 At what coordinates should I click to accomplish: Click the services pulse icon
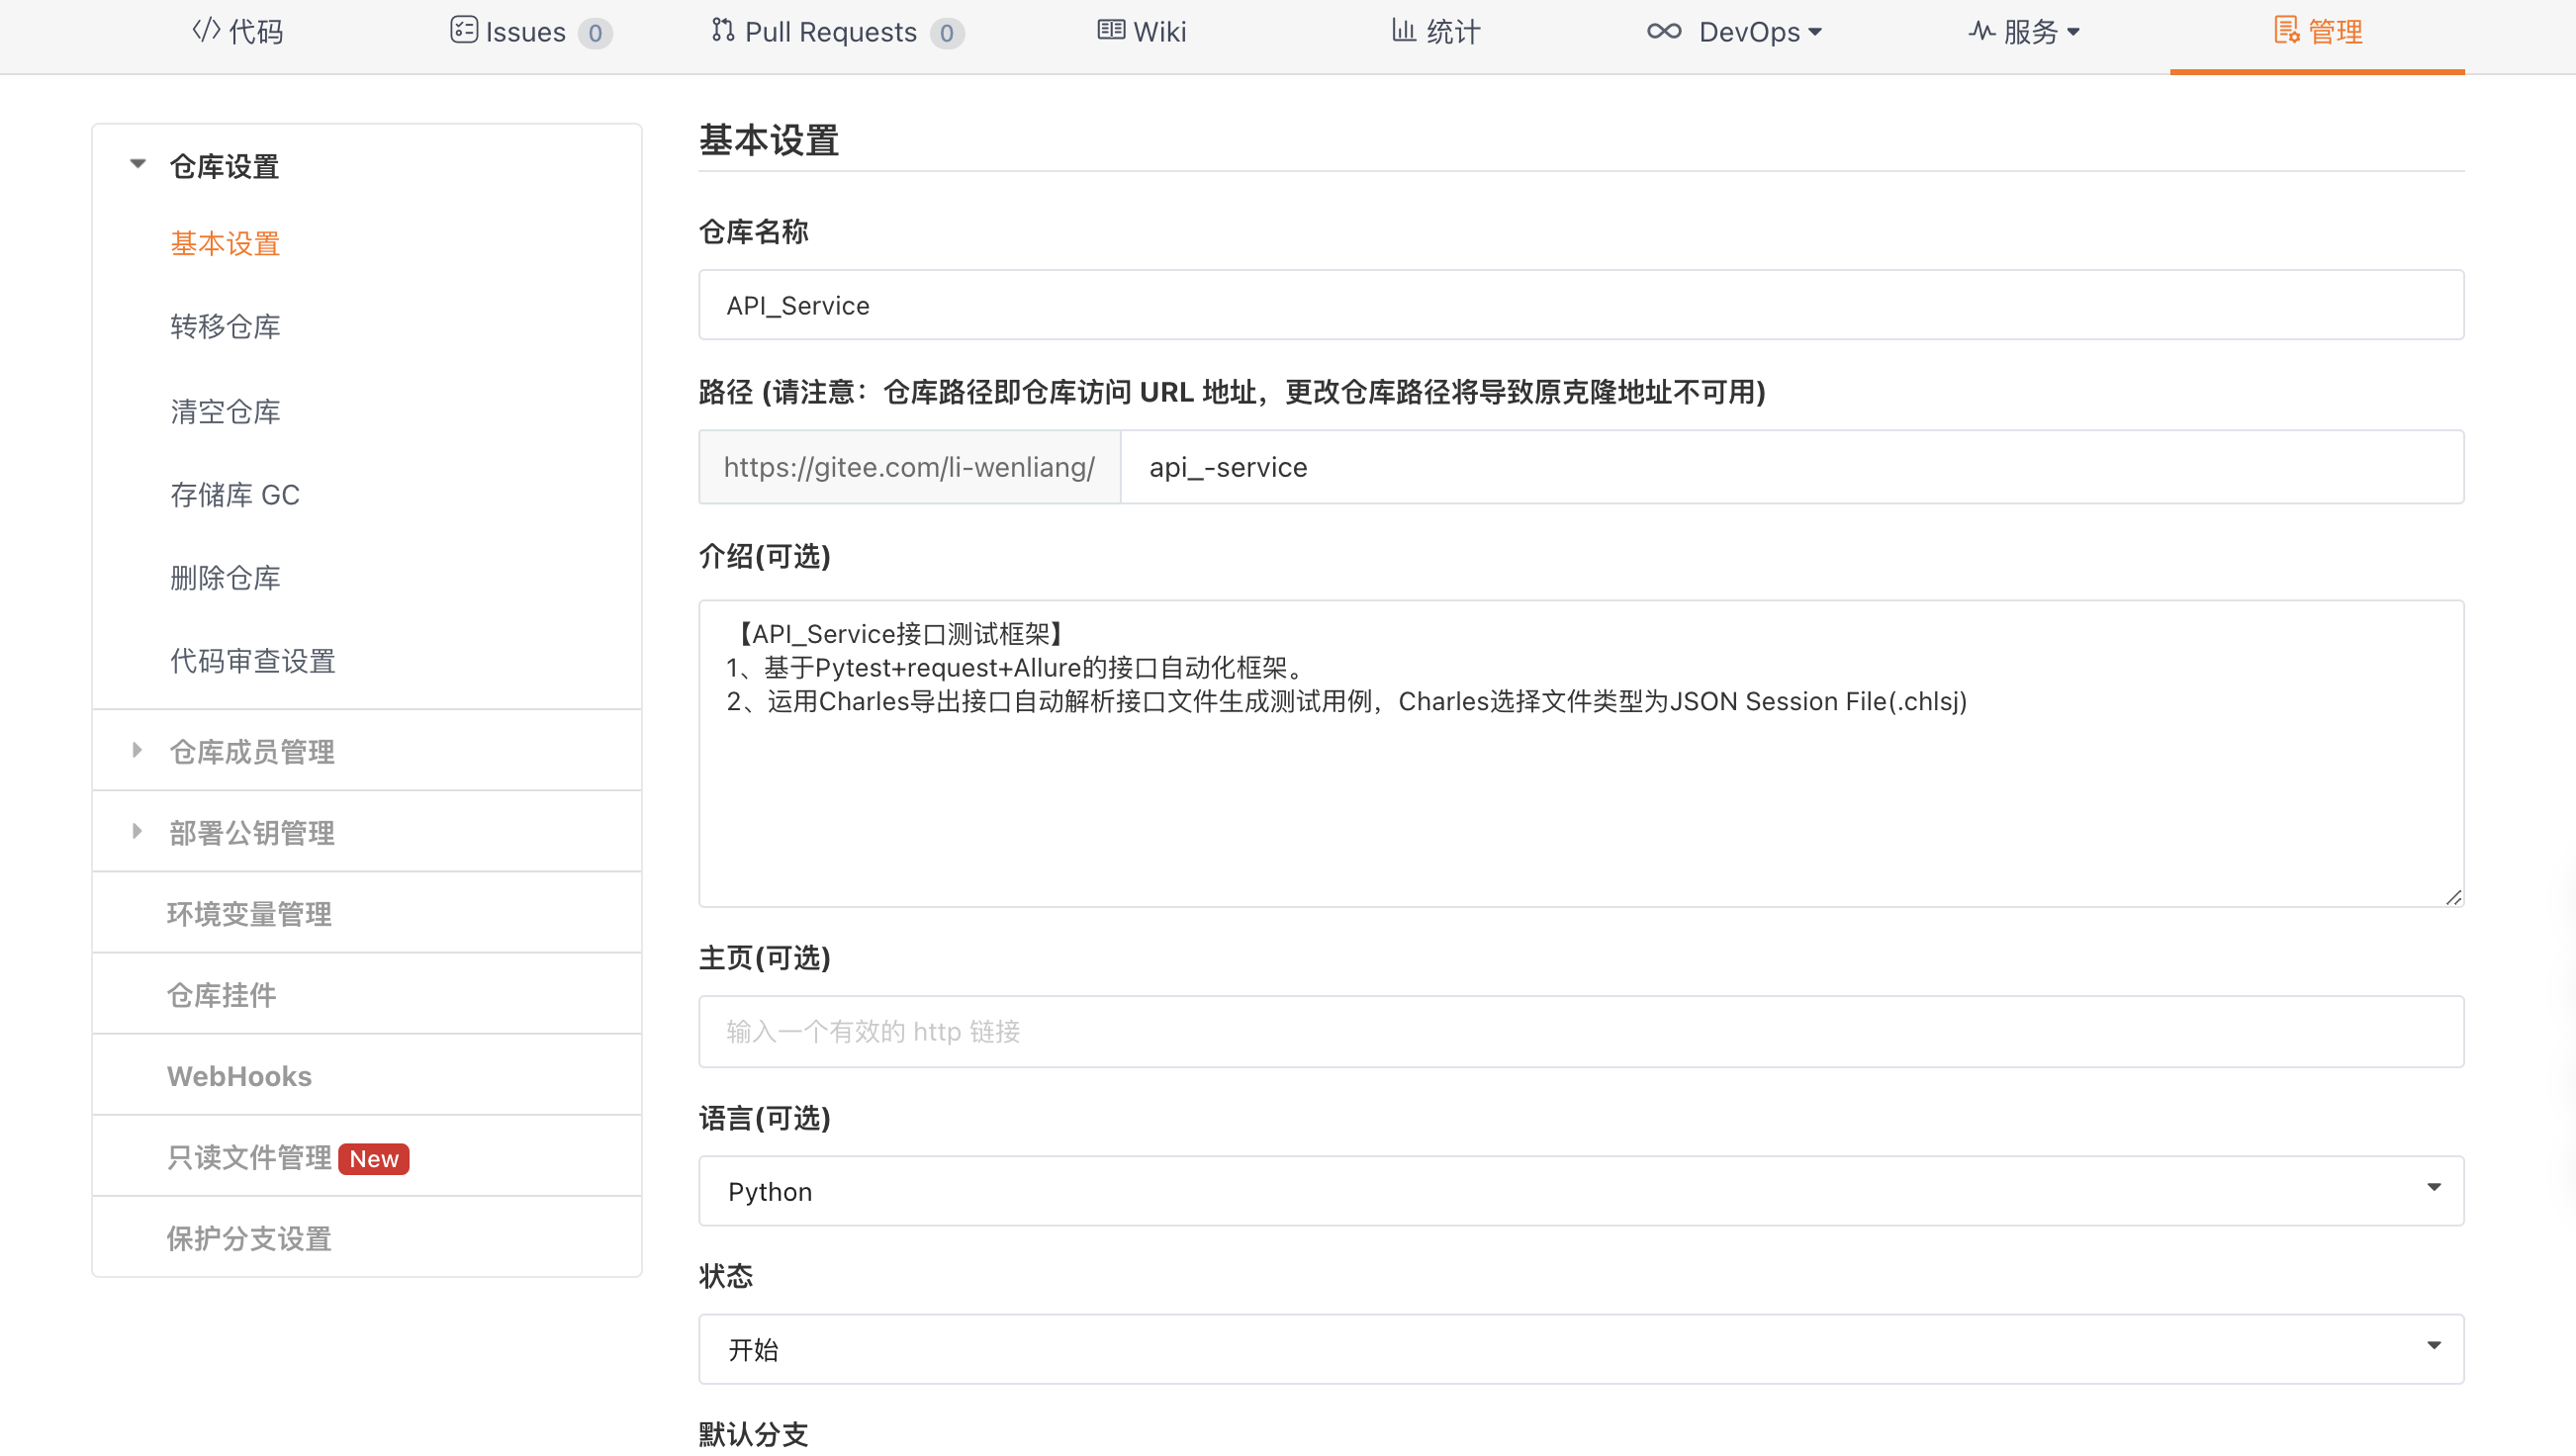pyautogui.click(x=1981, y=31)
